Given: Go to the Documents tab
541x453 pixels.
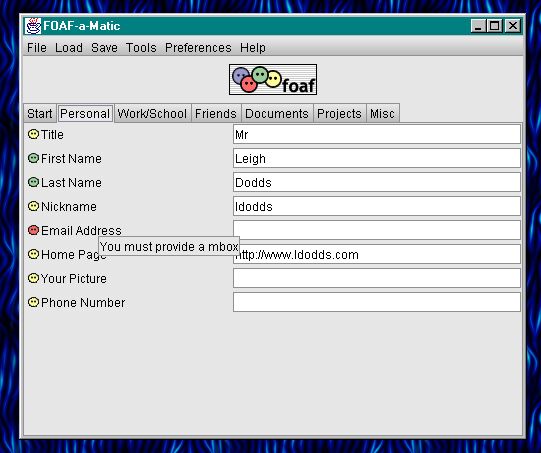Looking at the screenshot, I should [x=277, y=114].
